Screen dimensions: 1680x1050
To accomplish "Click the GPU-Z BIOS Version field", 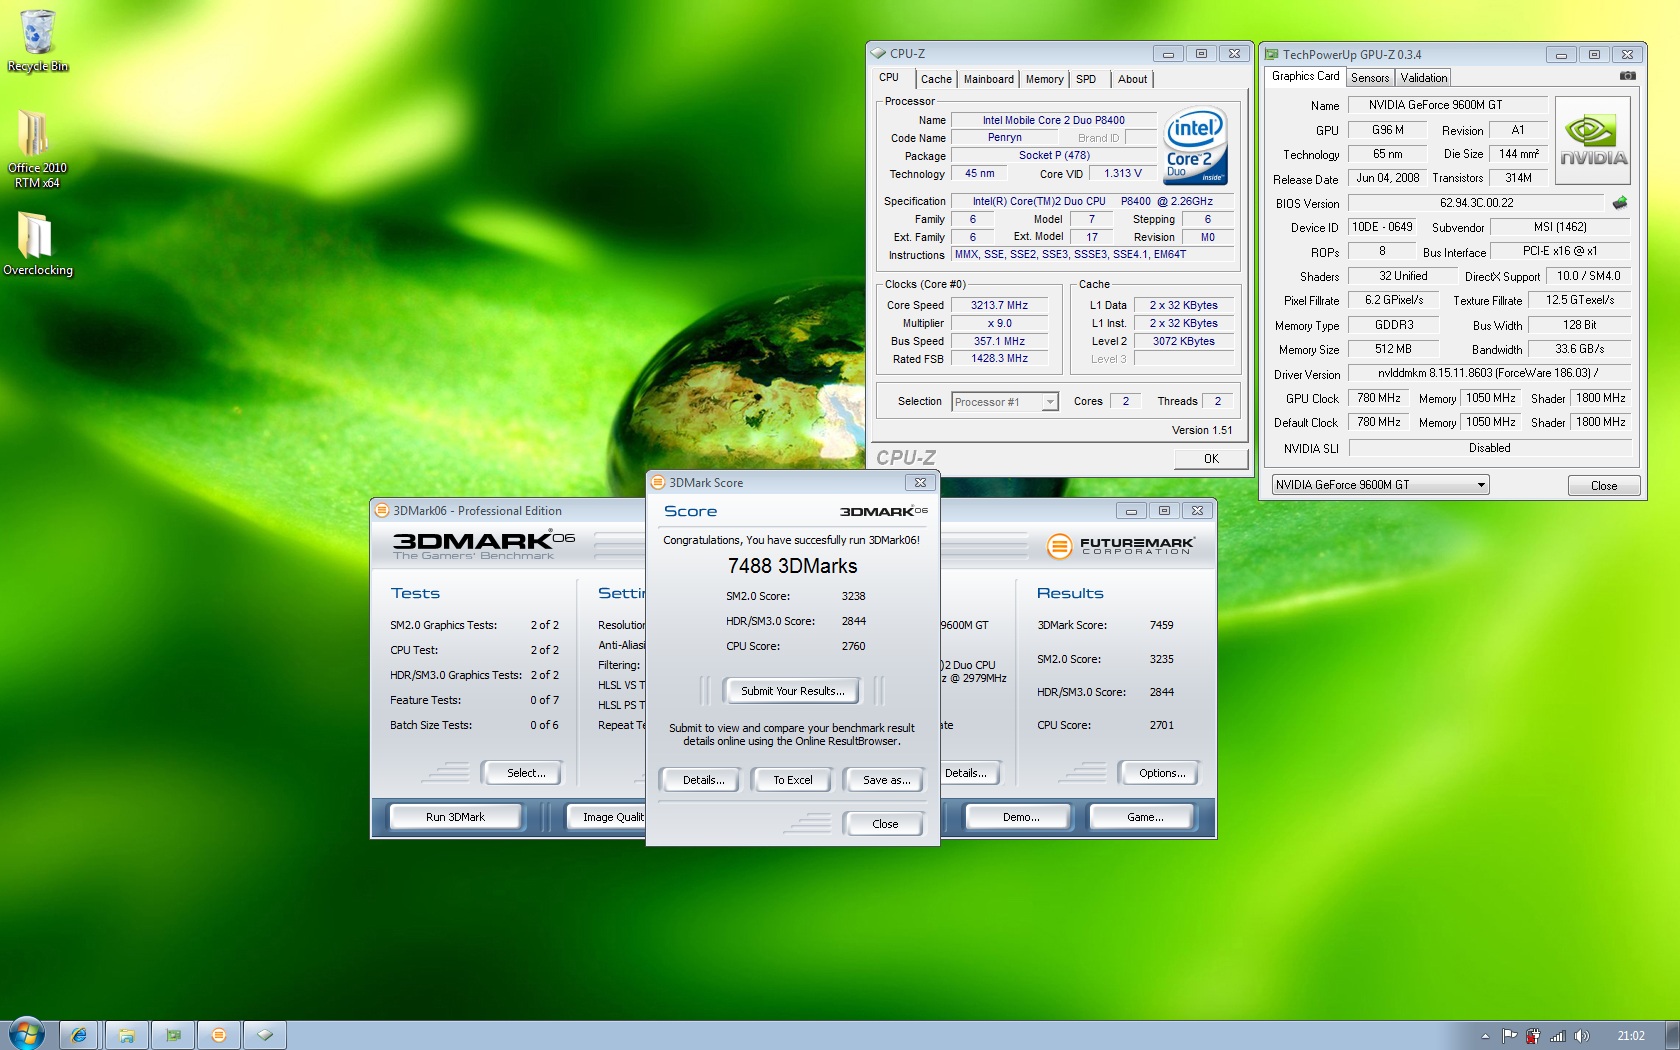I will 1477,203.
